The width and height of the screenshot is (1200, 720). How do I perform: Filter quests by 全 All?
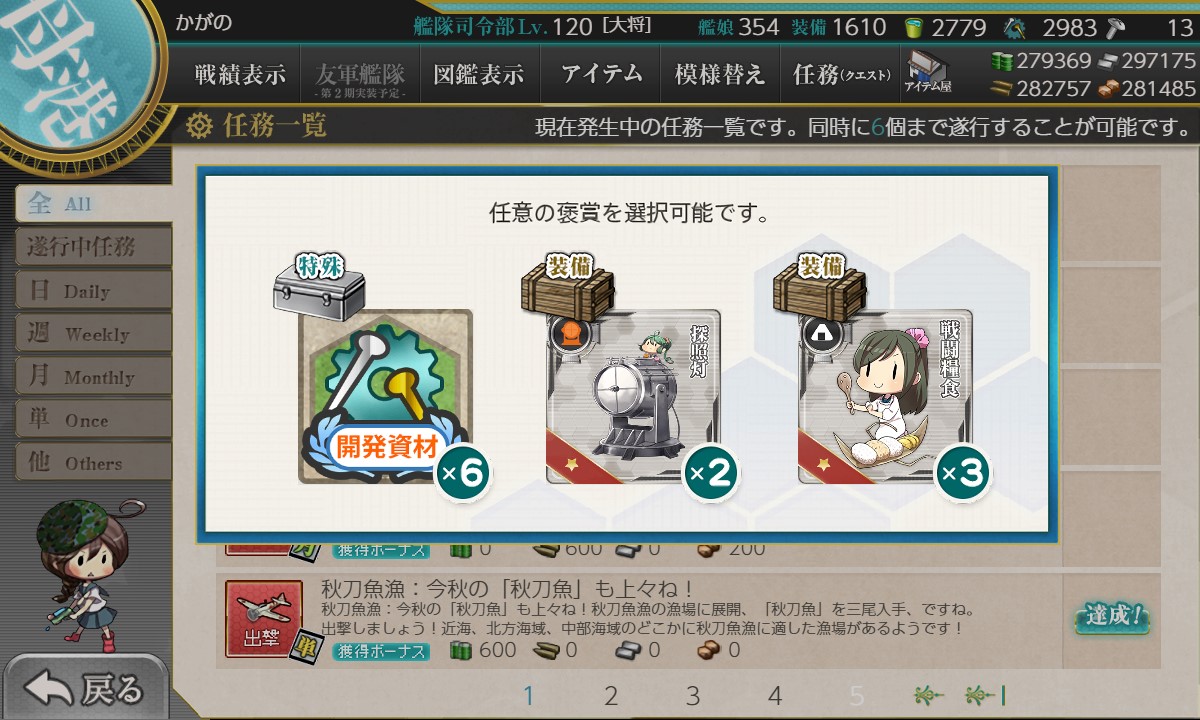(x=92, y=203)
